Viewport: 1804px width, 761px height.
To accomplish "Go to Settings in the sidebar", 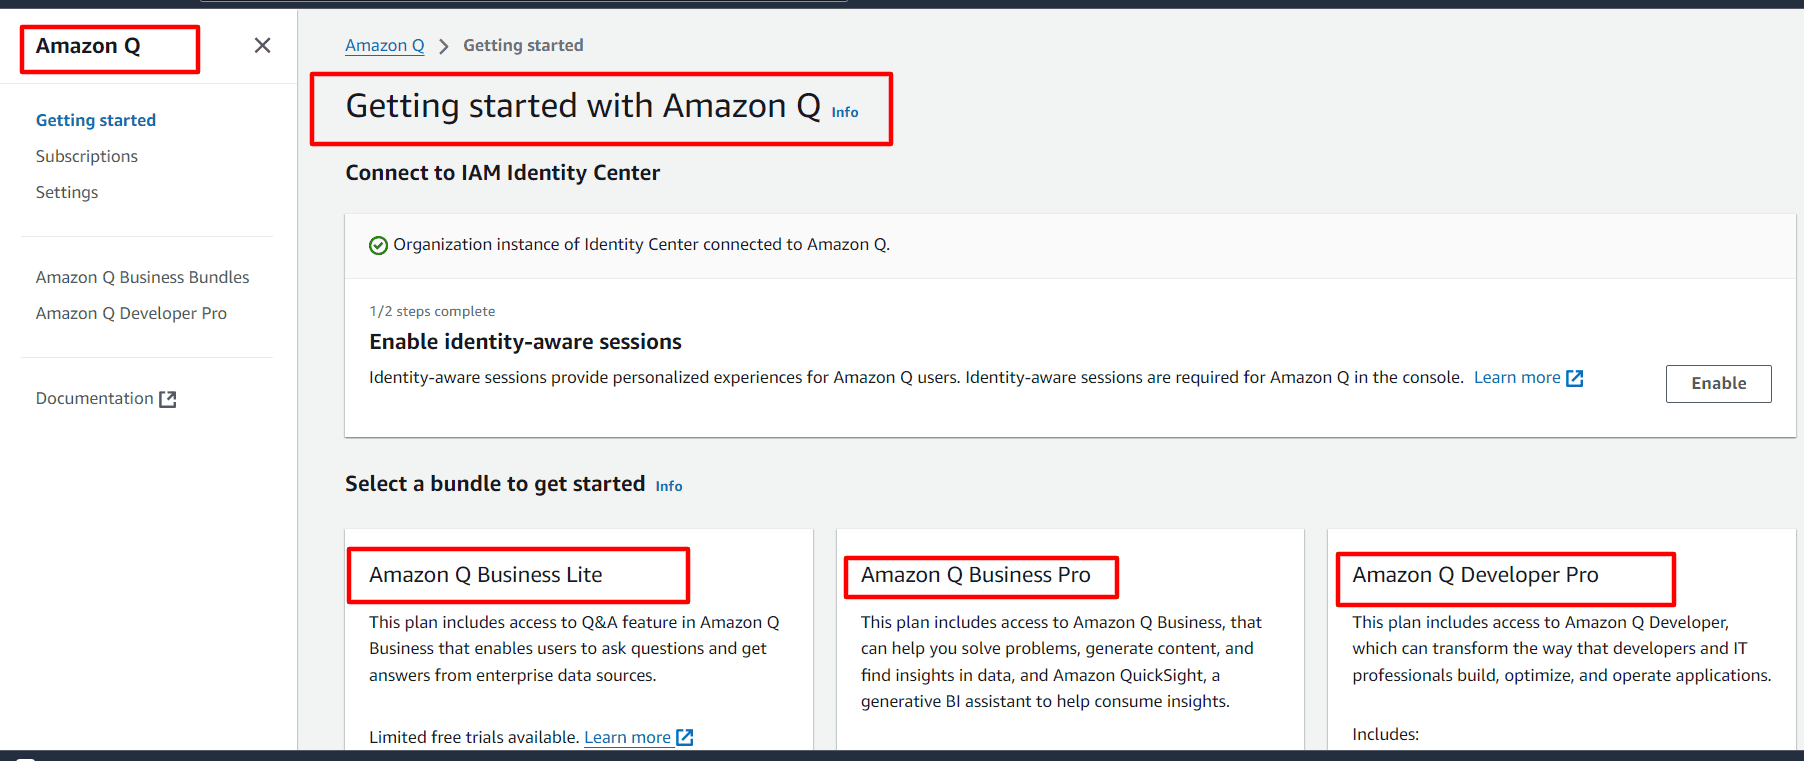I will point(67,192).
